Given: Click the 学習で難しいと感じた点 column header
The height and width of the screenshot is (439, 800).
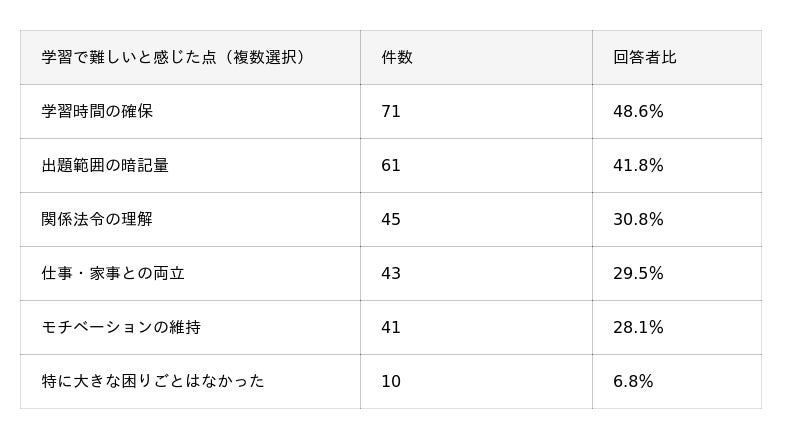Looking at the screenshot, I should (190, 57).
